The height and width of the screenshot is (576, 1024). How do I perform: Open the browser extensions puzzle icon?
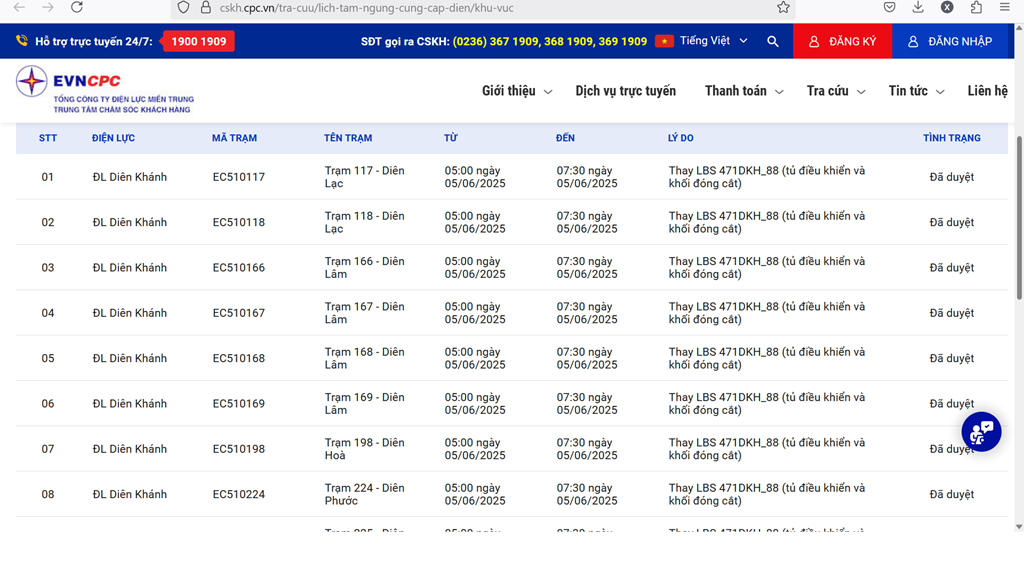point(976,7)
